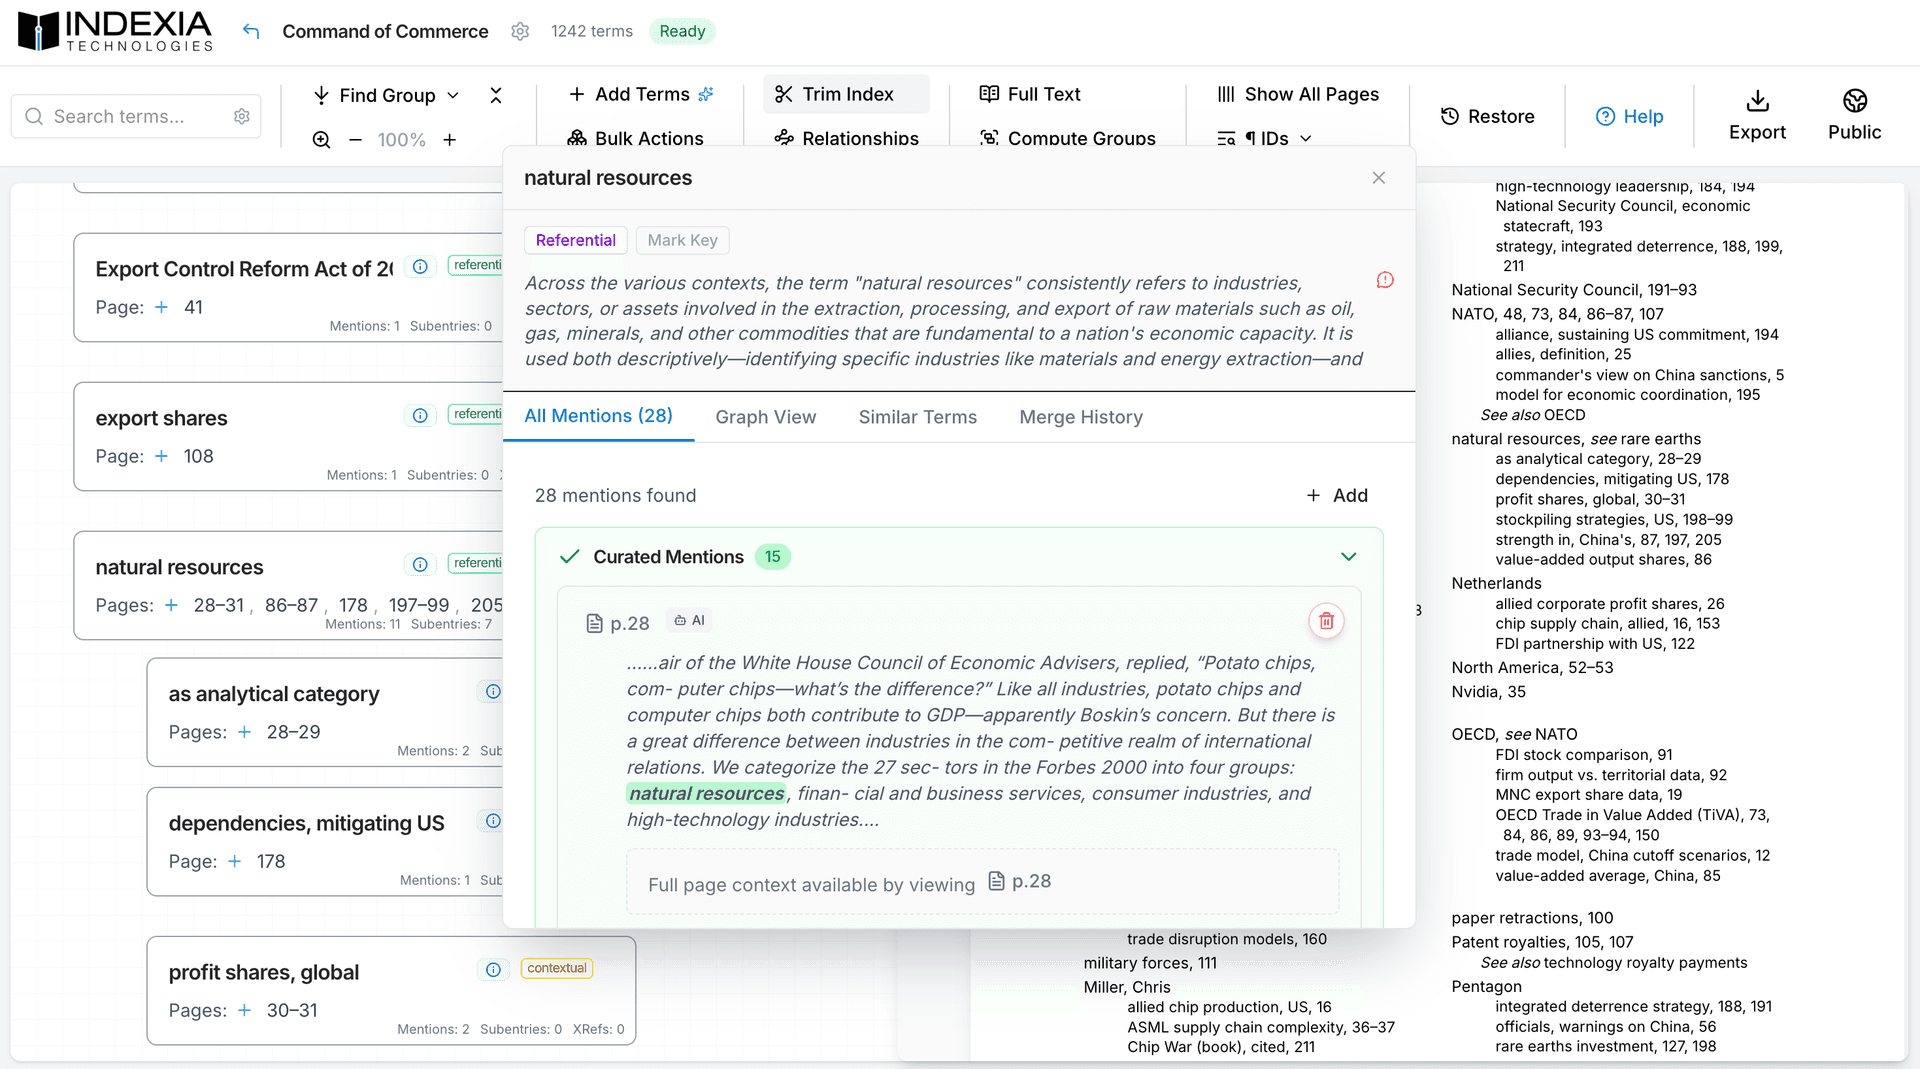Select the Trim Index scissors tool
The image size is (1920, 1069).
pos(845,94)
